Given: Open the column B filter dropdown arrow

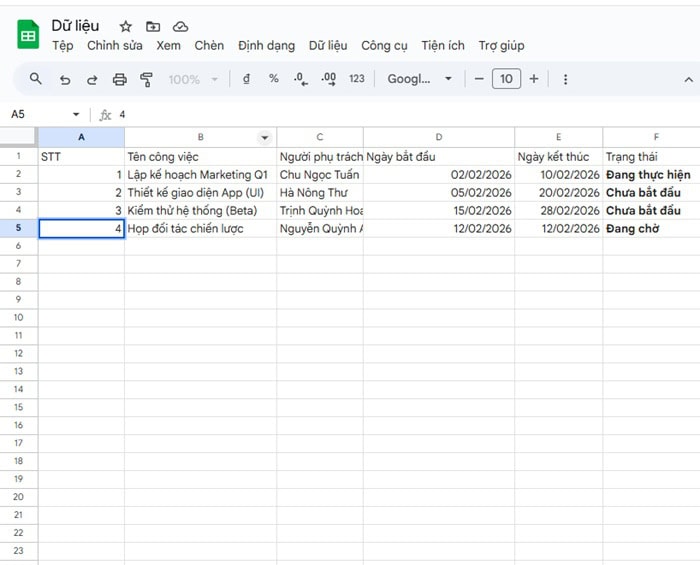Looking at the screenshot, I should [x=265, y=137].
